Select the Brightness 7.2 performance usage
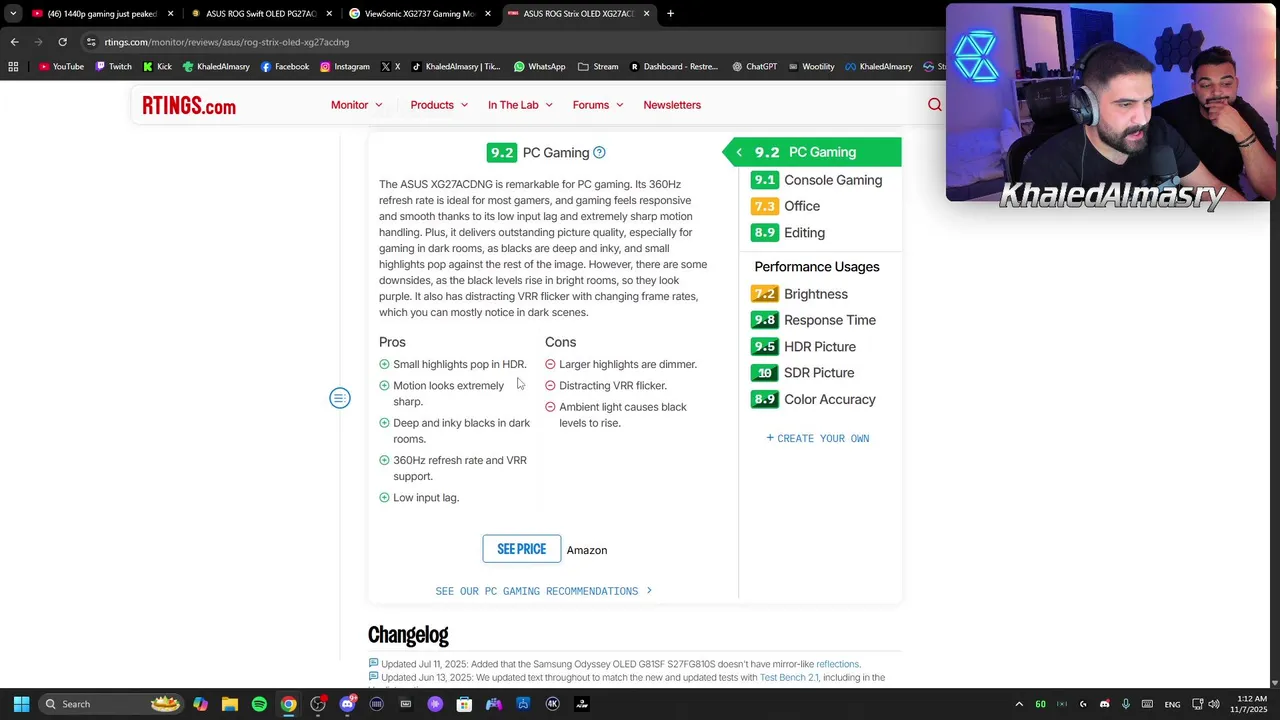 [x=800, y=294]
